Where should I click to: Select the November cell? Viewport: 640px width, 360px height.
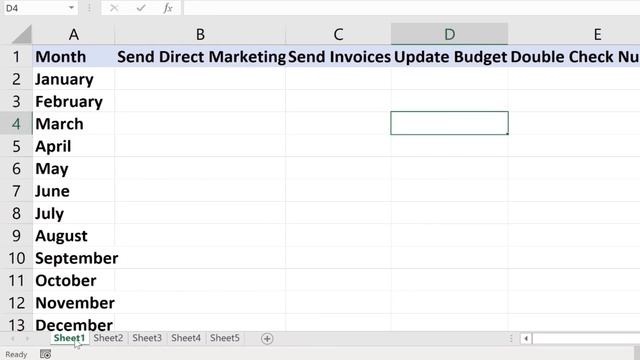73,303
